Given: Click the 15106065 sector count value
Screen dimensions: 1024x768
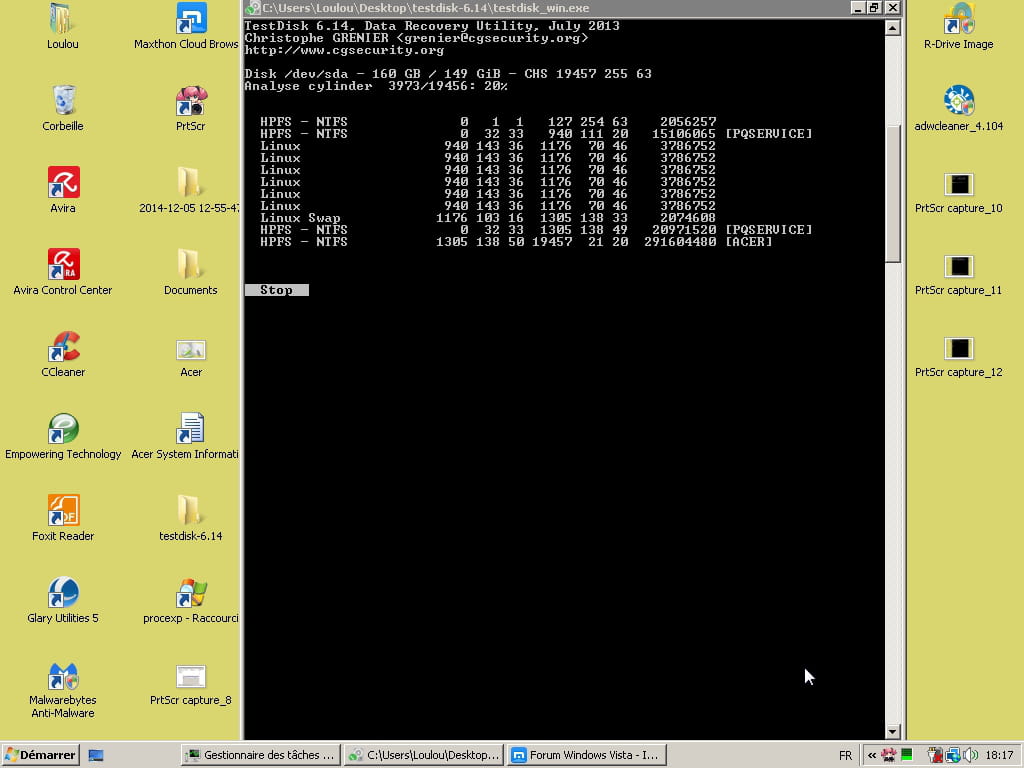Looking at the screenshot, I should click(684, 134).
